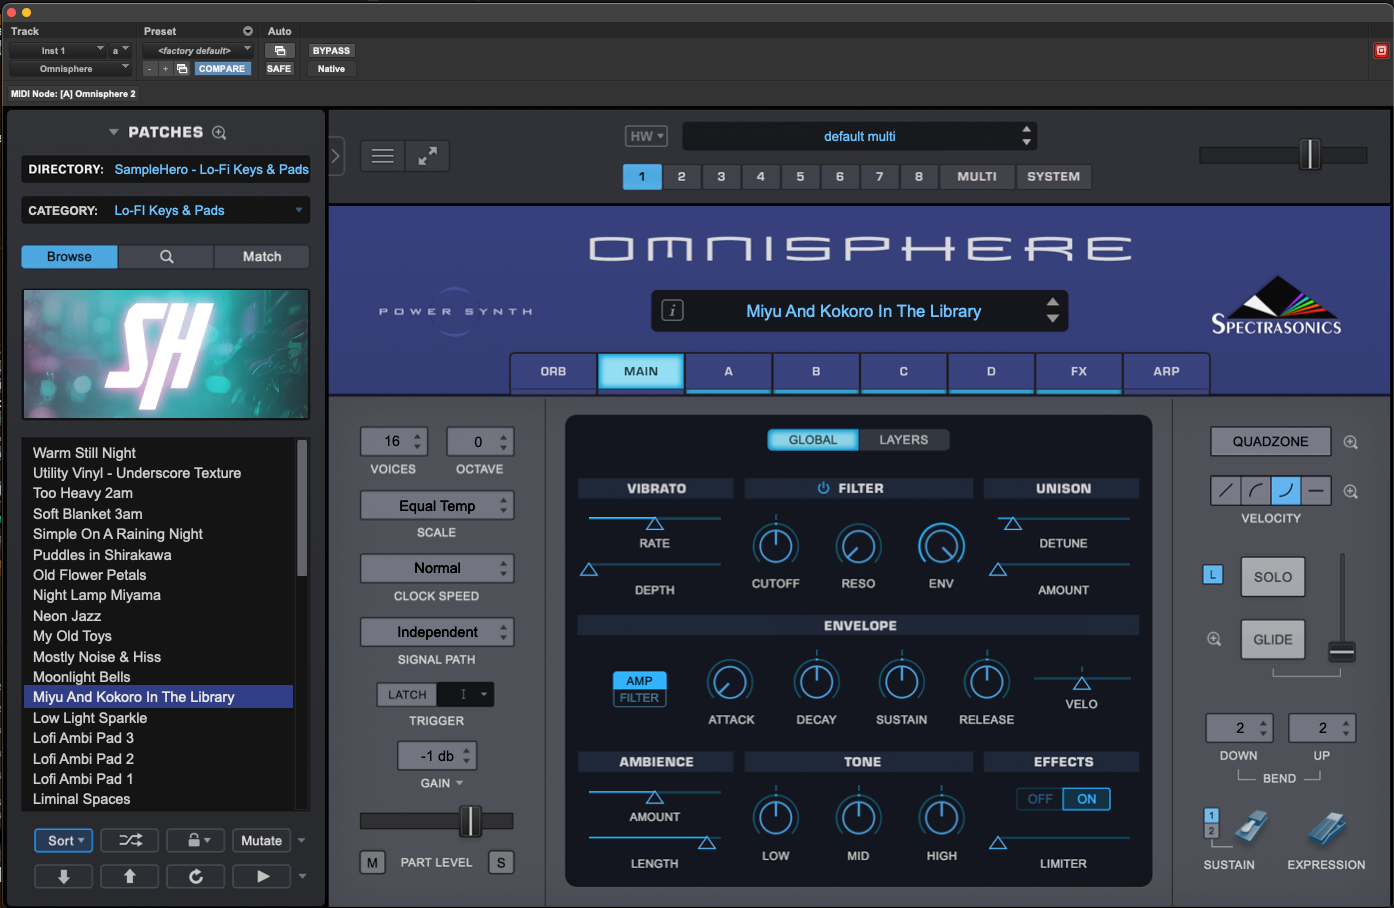This screenshot has width=1394, height=908.
Task: Click the Part Level slider handle
Action: point(469,821)
